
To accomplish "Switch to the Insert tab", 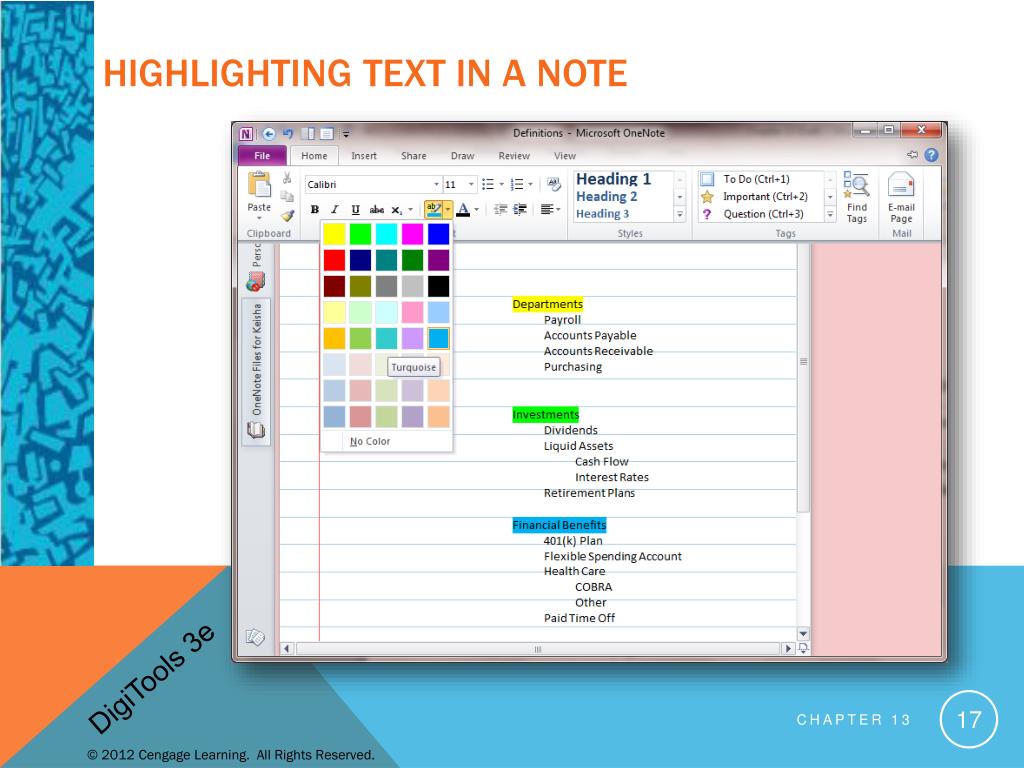I will pyautogui.click(x=364, y=155).
